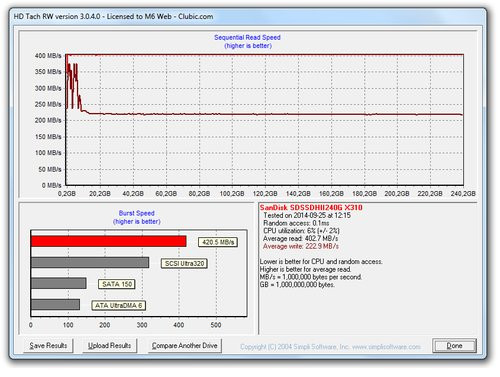Select the gray ATA UltraDMA 6 bar
500x377 pixels.
click(55, 304)
